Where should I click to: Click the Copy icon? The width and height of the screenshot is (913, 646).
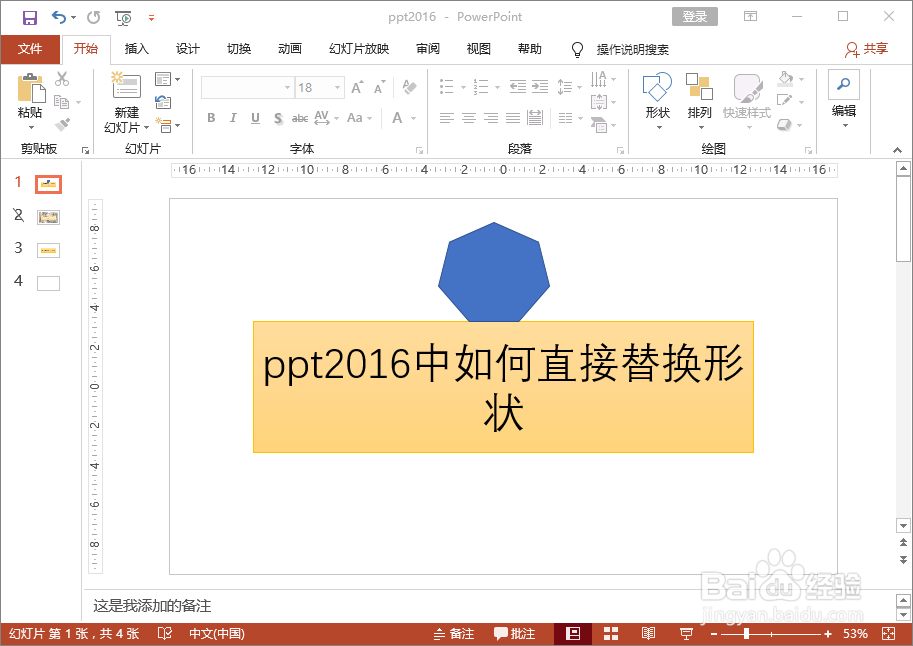pyautogui.click(x=62, y=102)
